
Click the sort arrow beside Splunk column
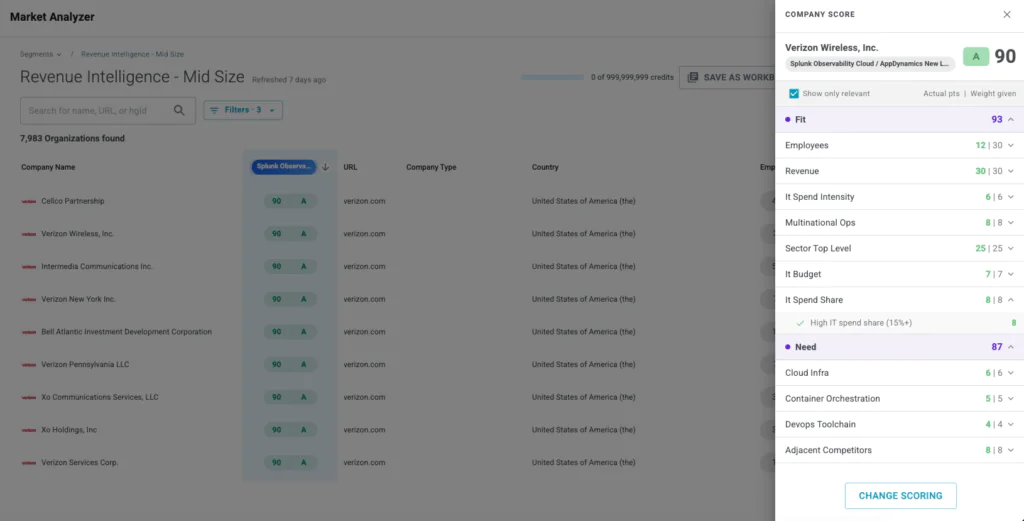(x=325, y=167)
